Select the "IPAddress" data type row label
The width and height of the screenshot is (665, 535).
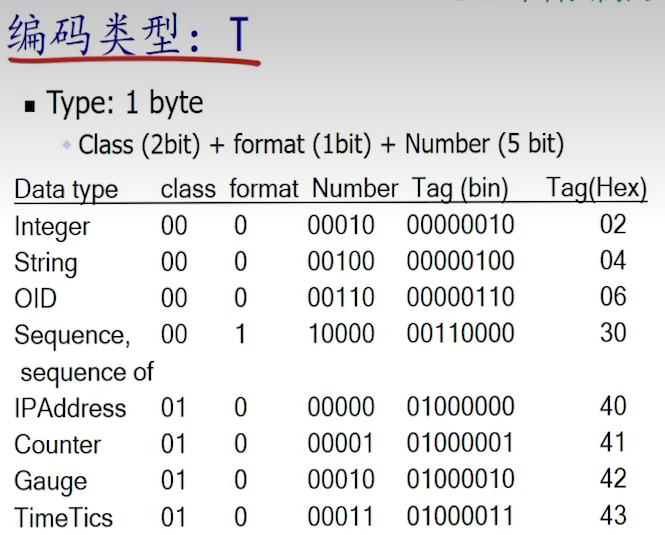pos(70,408)
